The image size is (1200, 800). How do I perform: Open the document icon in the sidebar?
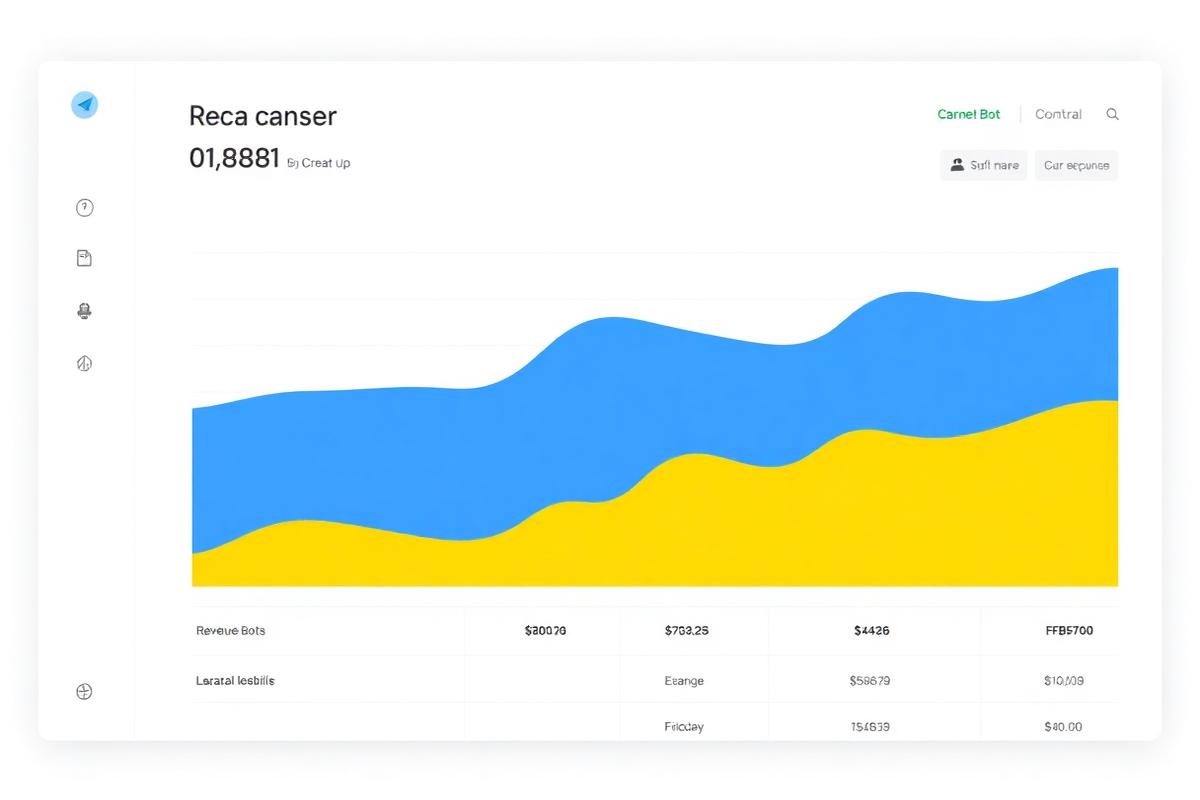point(84,258)
